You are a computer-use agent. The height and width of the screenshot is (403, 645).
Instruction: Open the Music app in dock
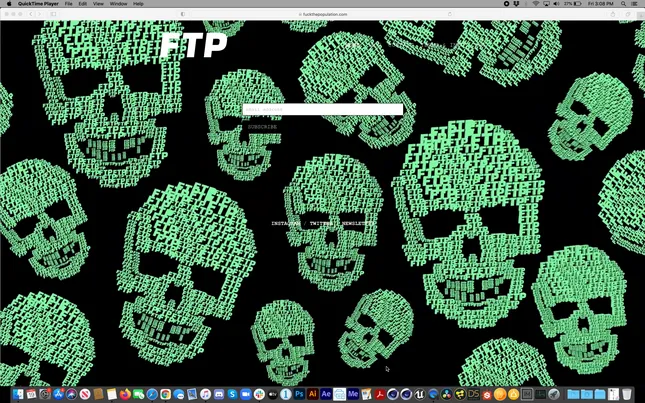coord(205,394)
